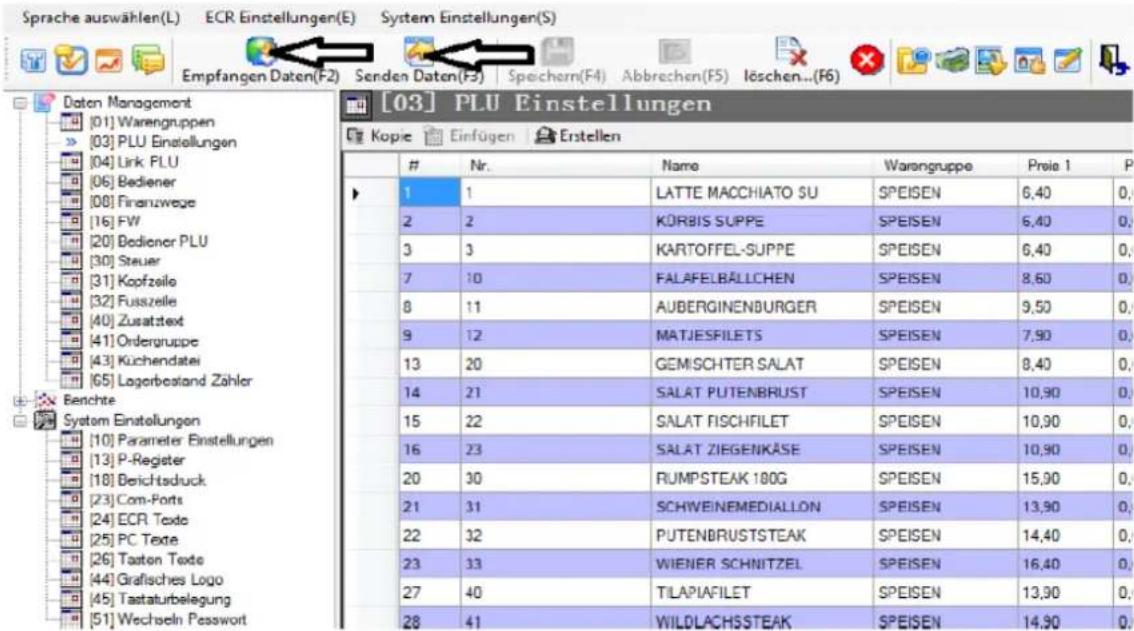Select [41] Ordergruppe in tree

tap(144, 341)
